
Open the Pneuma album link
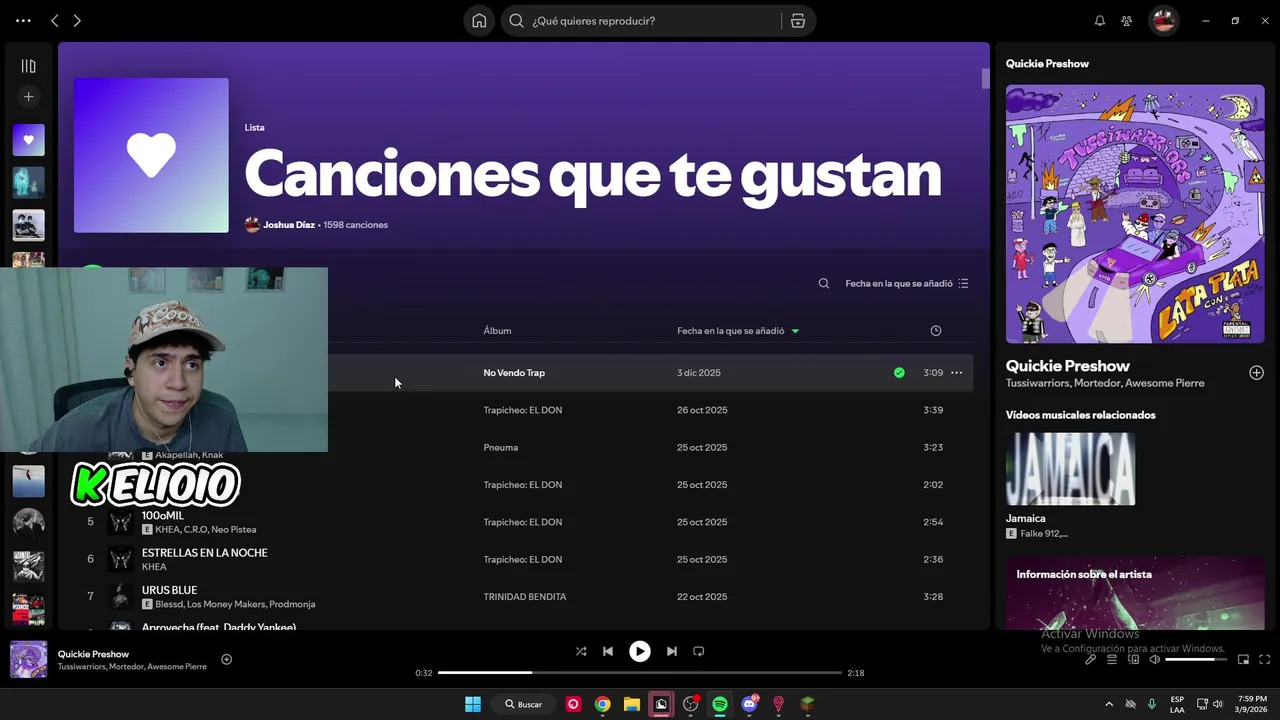click(x=500, y=447)
